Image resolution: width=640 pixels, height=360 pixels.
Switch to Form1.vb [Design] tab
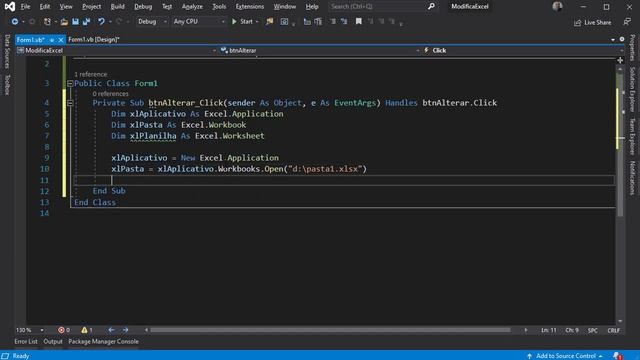point(94,40)
